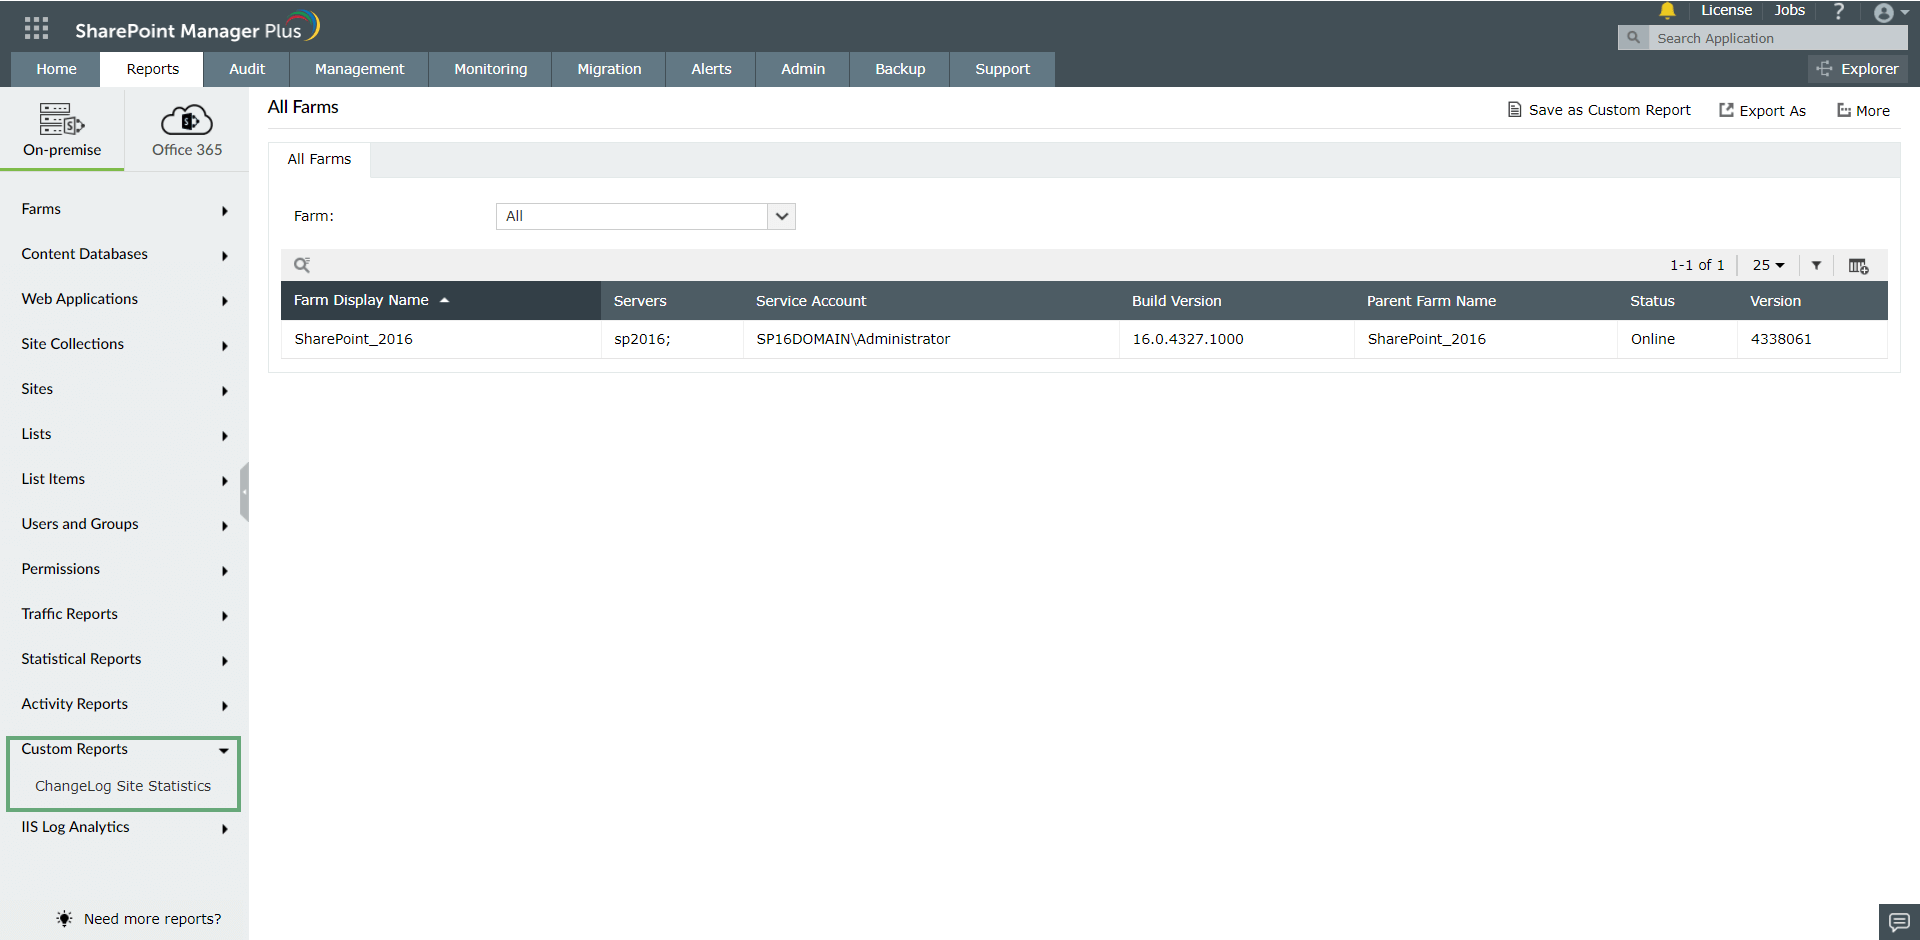Open the Alerts tab
The image size is (1920, 940).
(711, 69)
